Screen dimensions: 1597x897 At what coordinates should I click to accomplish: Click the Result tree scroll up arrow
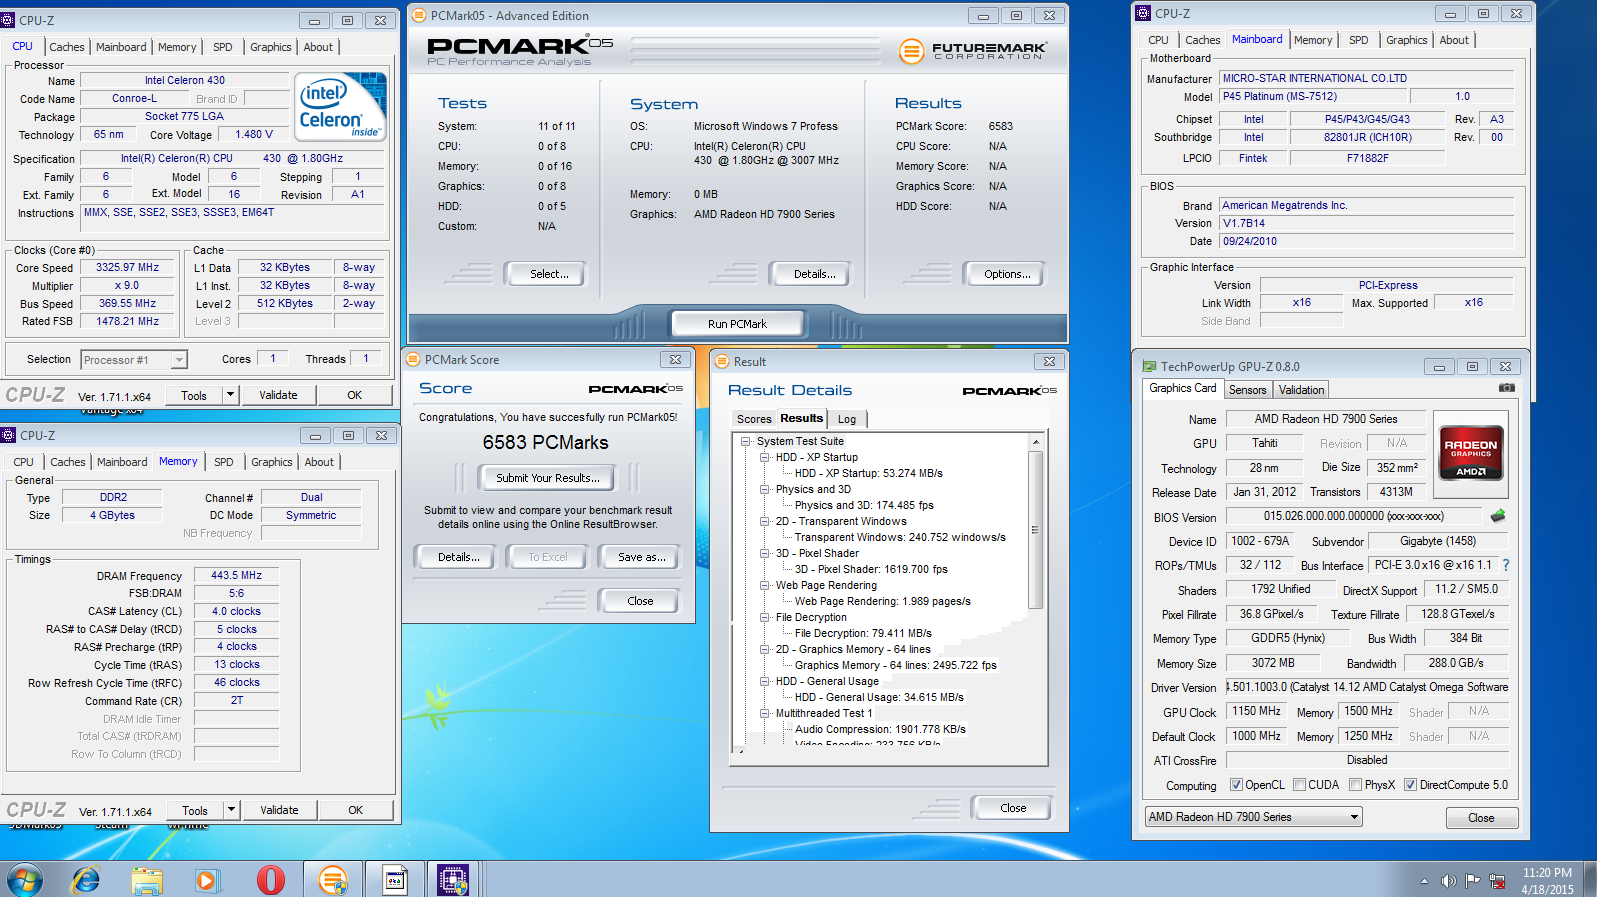(x=1035, y=442)
